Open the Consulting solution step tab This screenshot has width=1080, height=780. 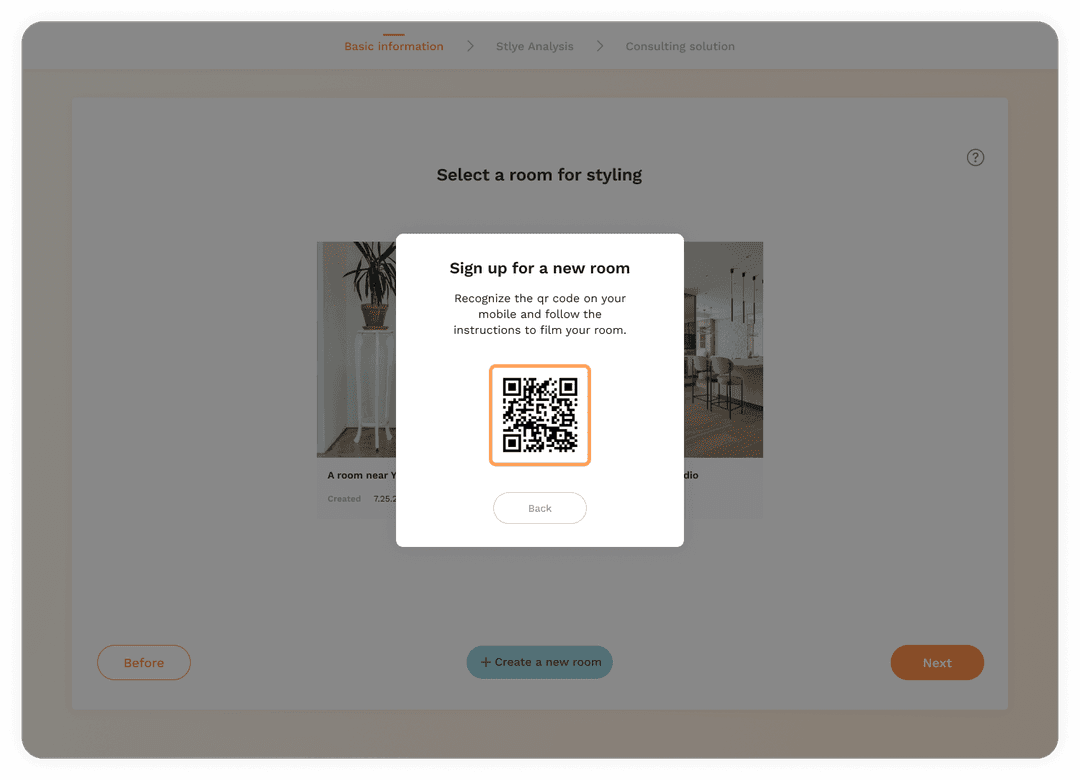[x=680, y=46]
